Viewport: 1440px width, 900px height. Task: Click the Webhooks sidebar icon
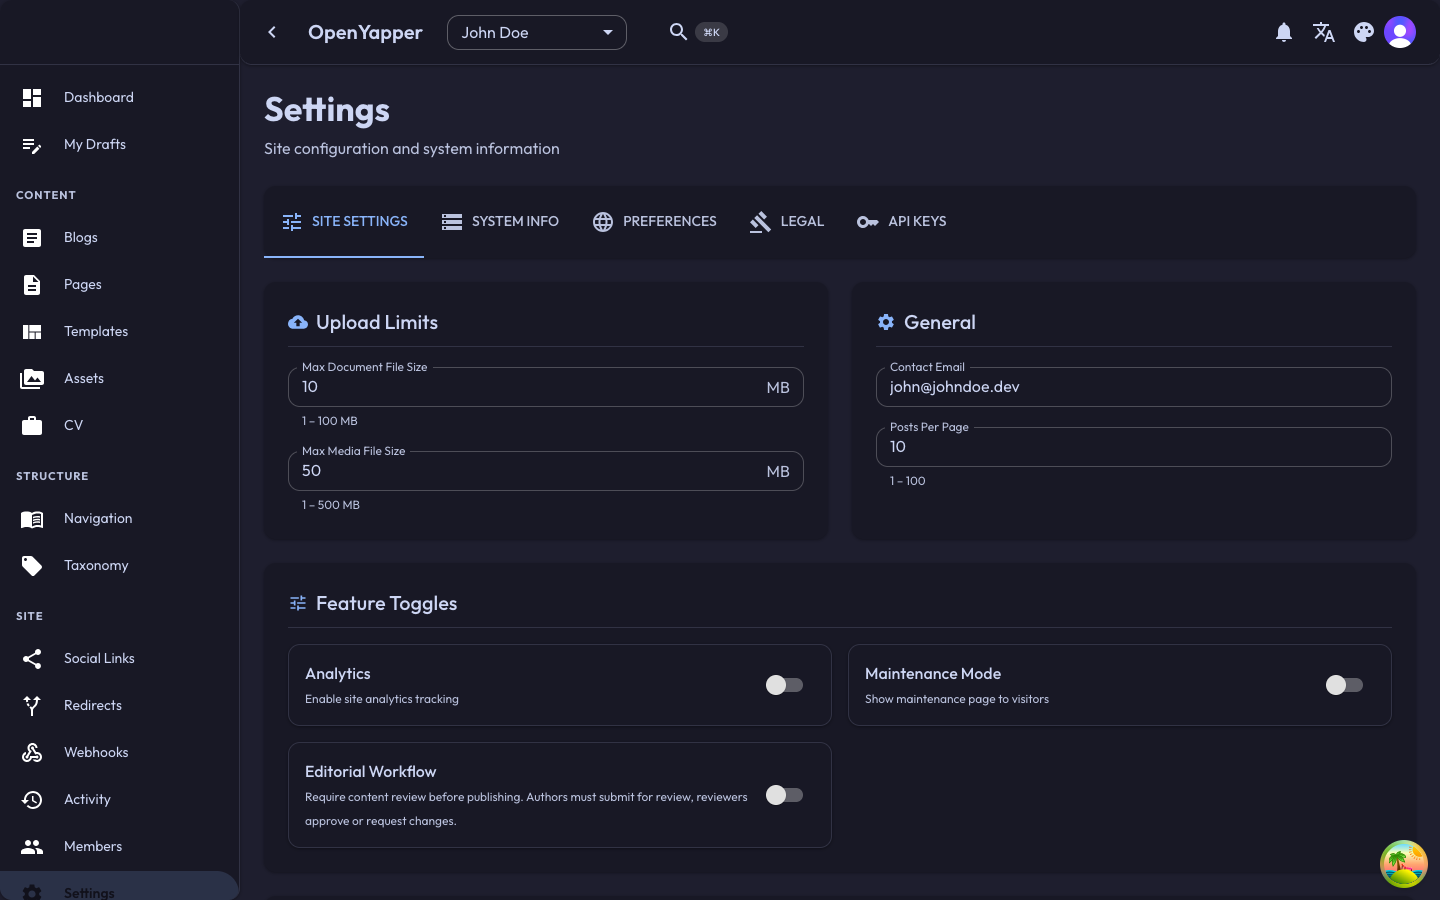[32, 752]
